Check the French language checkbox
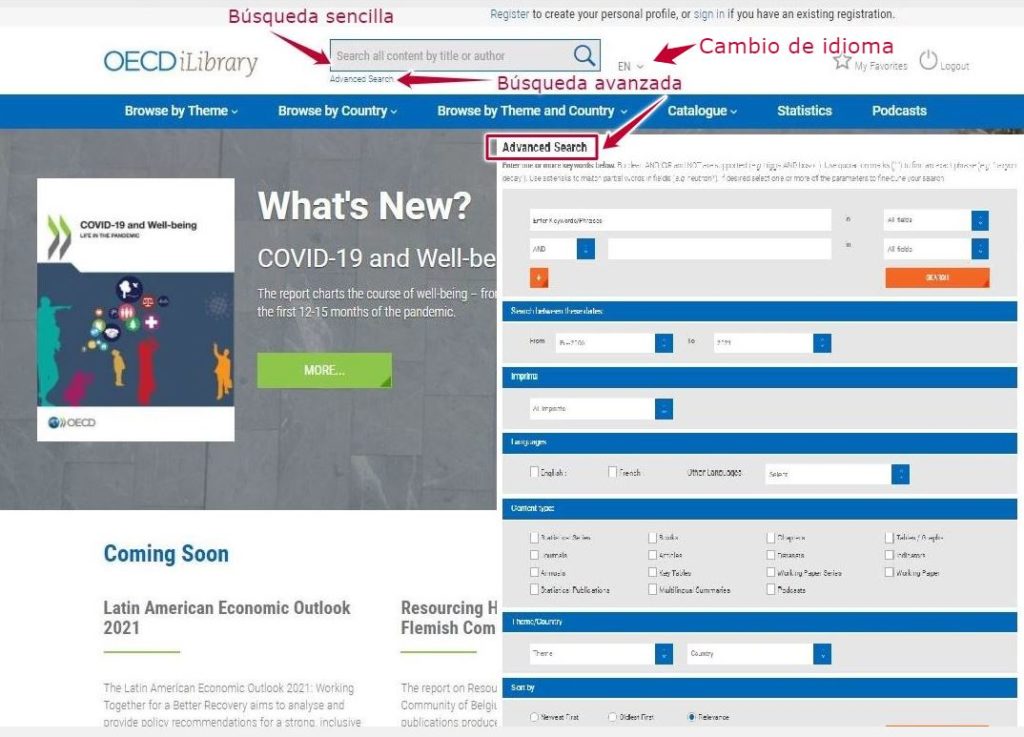 [x=612, y=471]
